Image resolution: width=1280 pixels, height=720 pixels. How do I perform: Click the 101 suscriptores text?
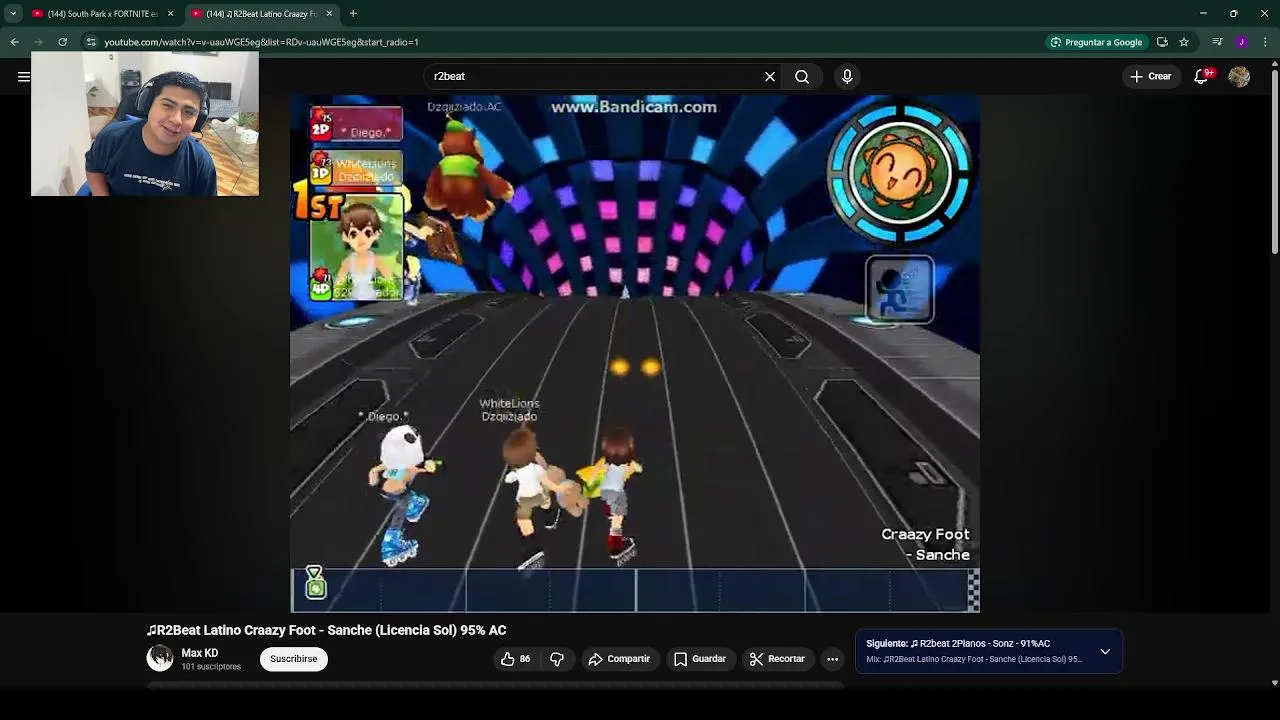tap(211, 667)
